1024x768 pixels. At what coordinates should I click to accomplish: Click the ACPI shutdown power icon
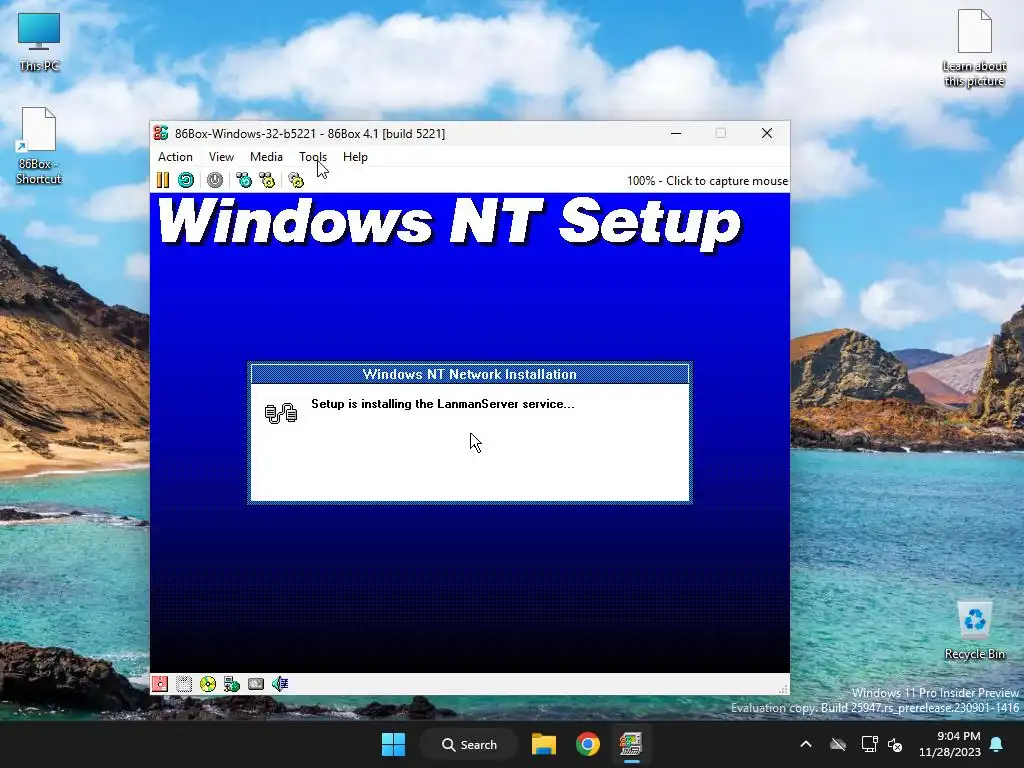(x=215, y=180)
